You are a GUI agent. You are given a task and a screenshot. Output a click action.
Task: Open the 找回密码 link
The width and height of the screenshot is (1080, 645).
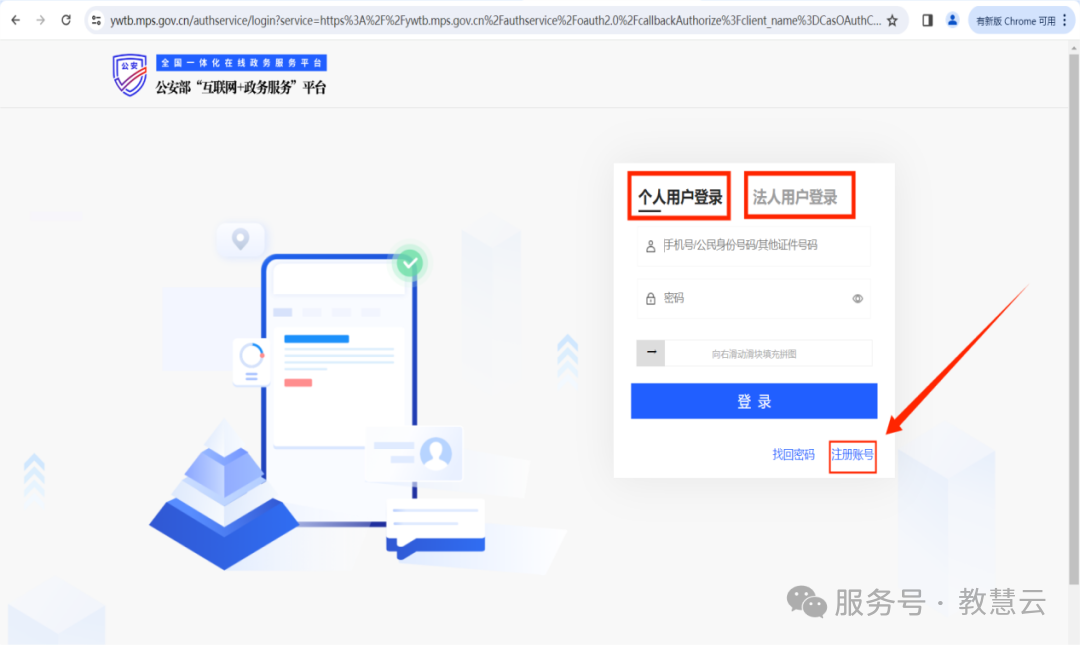[793, 455]
